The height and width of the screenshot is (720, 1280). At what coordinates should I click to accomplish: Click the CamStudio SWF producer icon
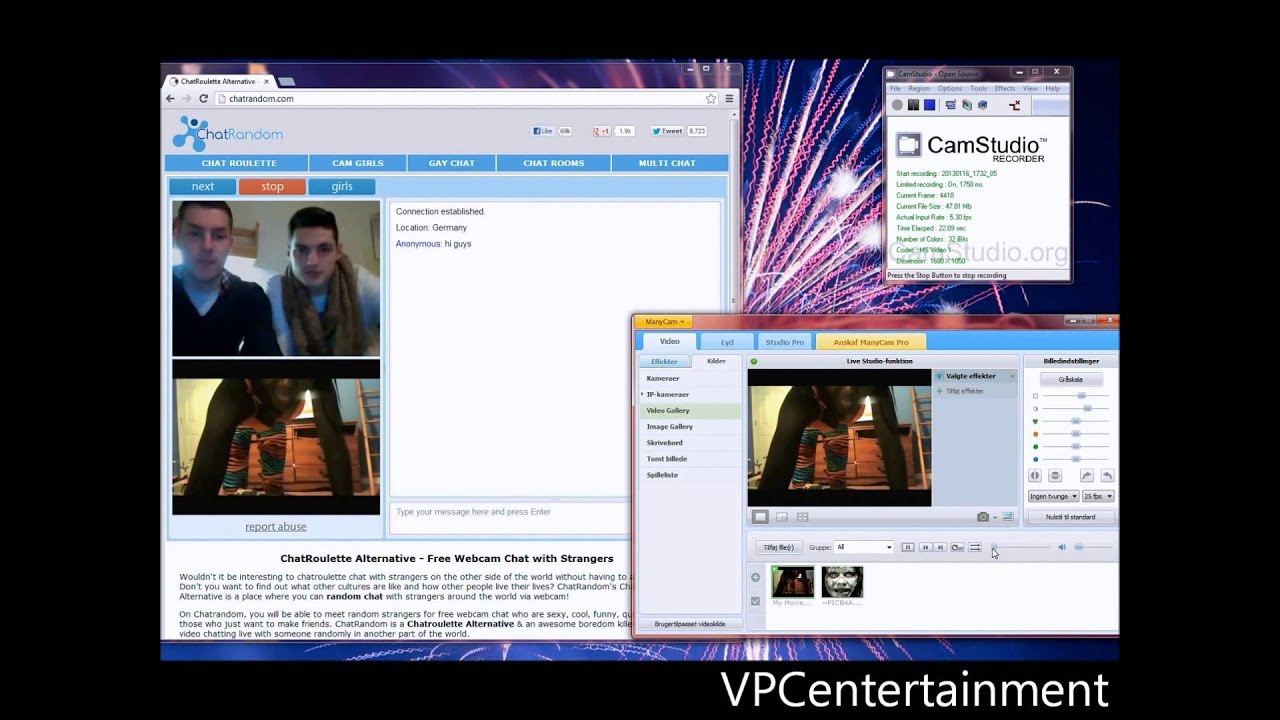(x=982, y=105)
